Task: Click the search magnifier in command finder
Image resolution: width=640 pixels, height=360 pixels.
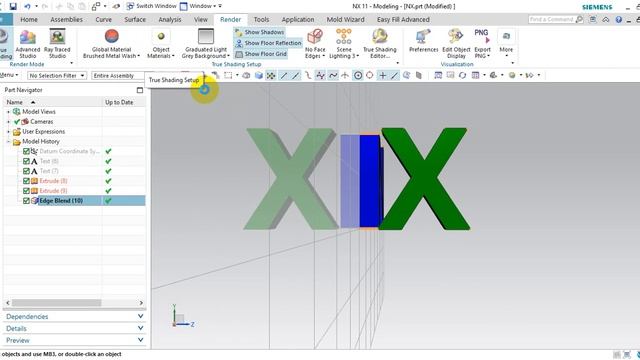Action: [x=579, y=19]
